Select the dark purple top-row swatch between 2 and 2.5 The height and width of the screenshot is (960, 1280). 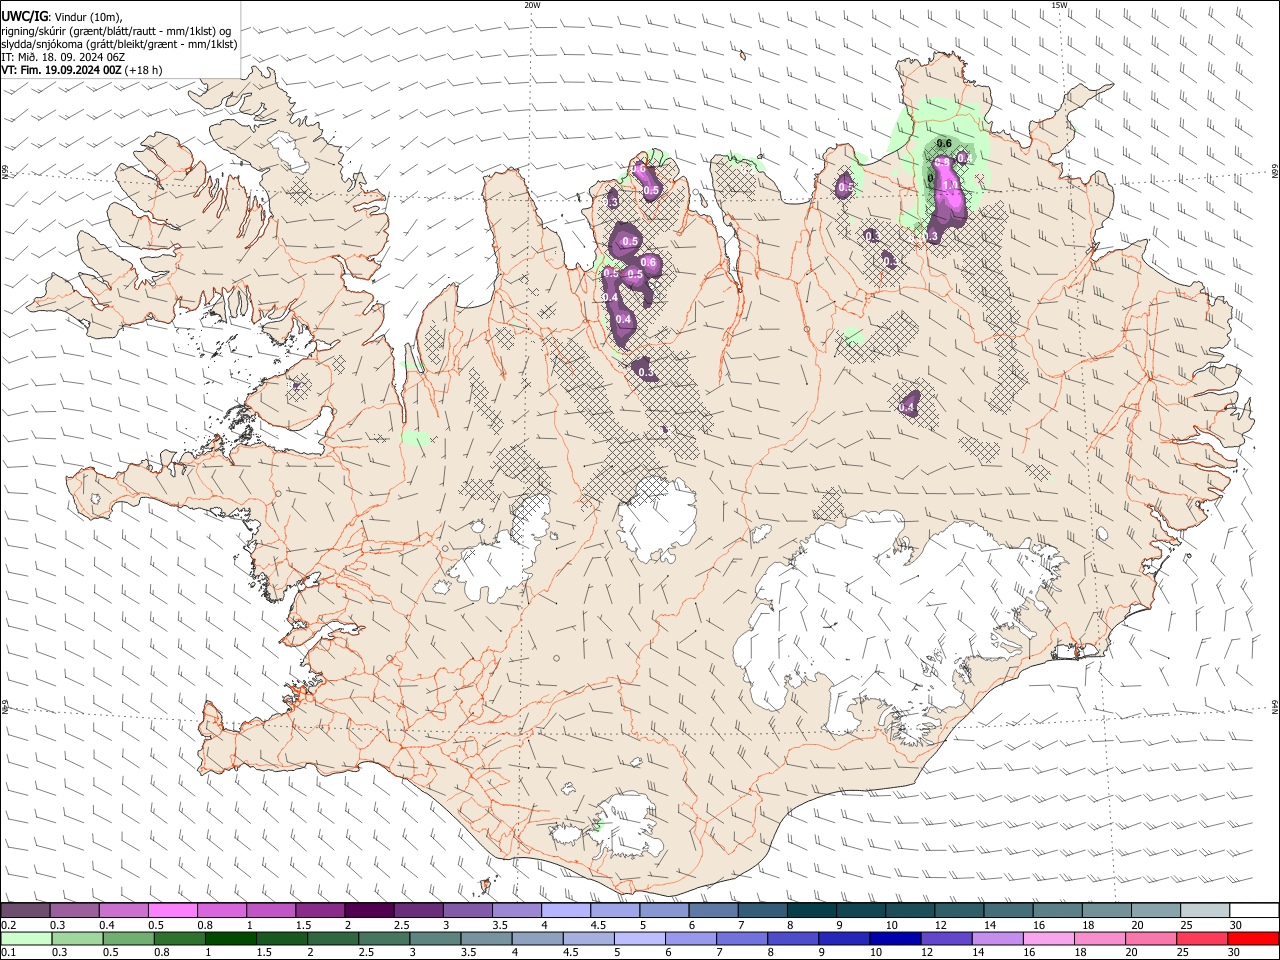(369, 910)
